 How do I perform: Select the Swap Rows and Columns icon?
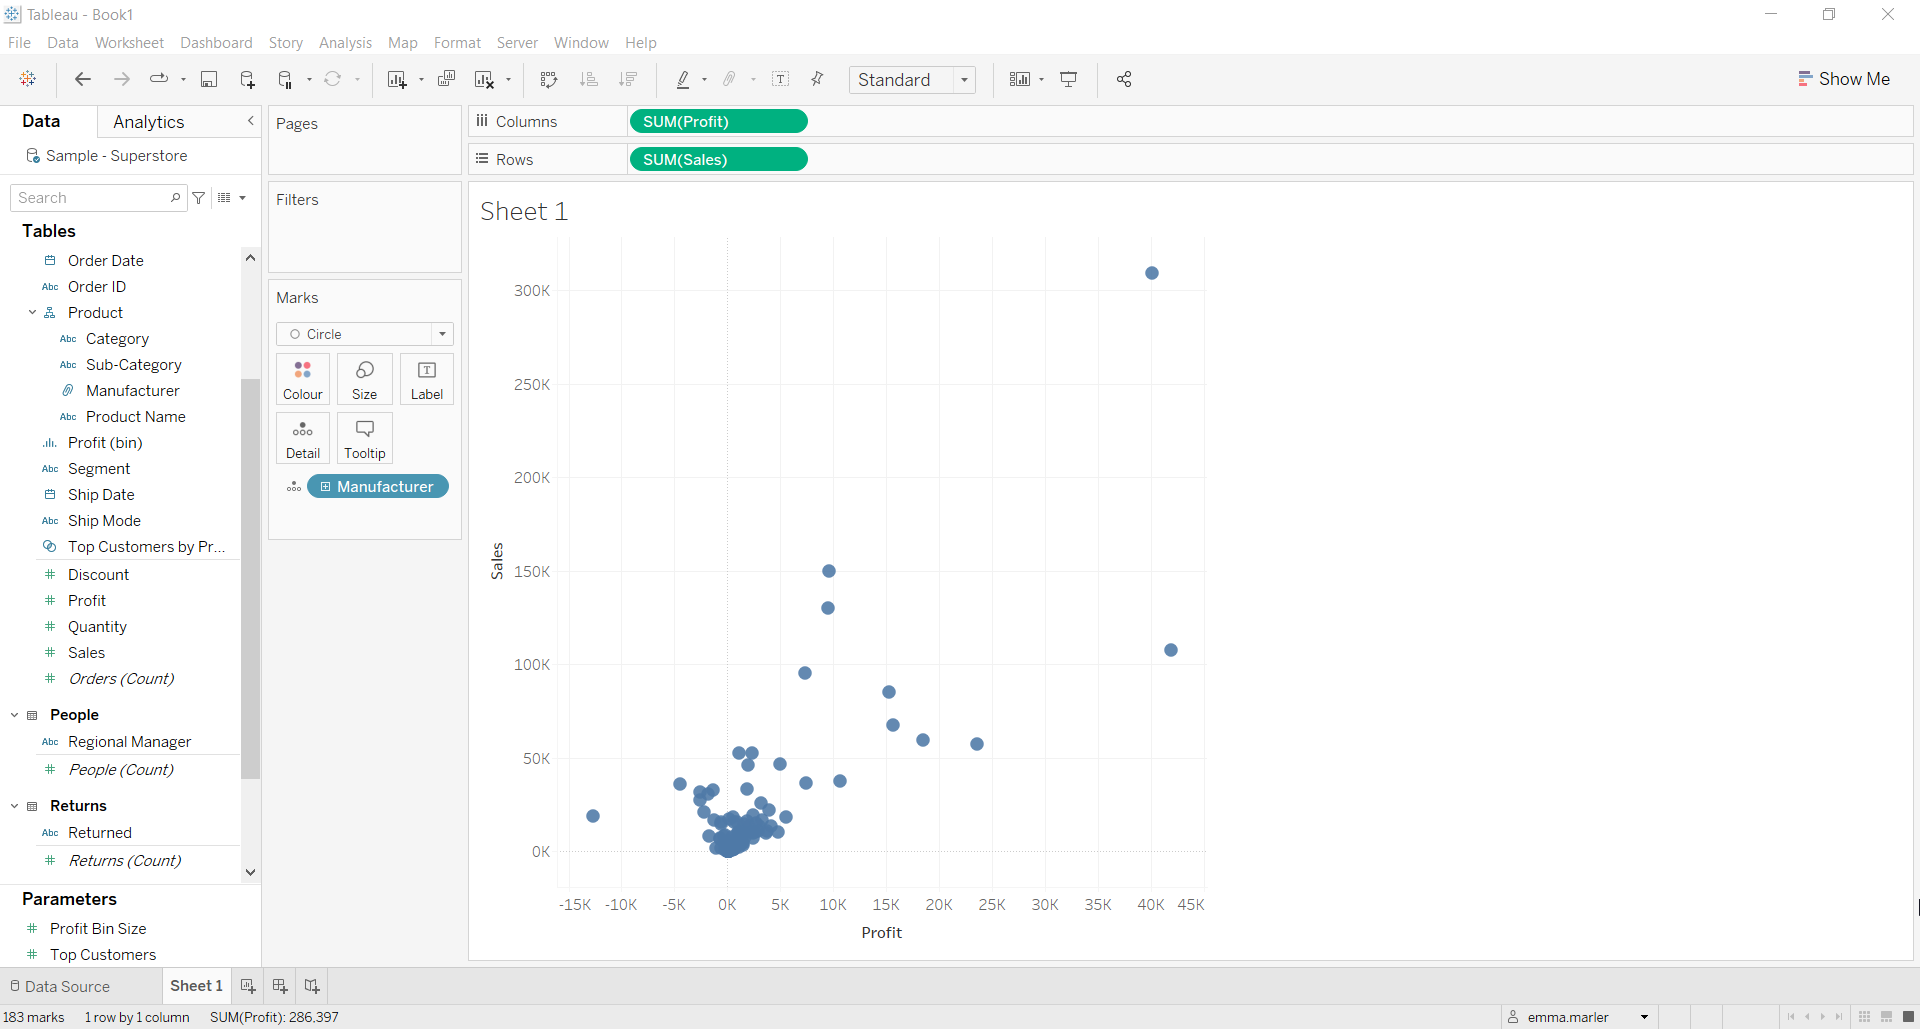[x=549, y=80]
